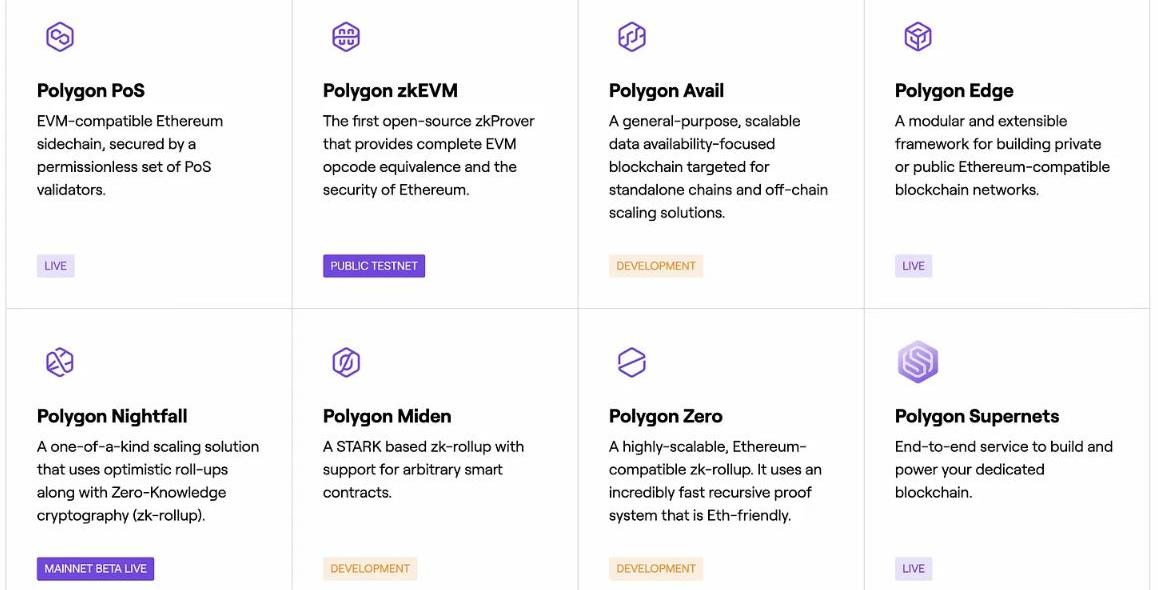1158x590 pixels.
Task: Click DEVELOPMENT badge under Polygon Avail
Action: (656, 266)
